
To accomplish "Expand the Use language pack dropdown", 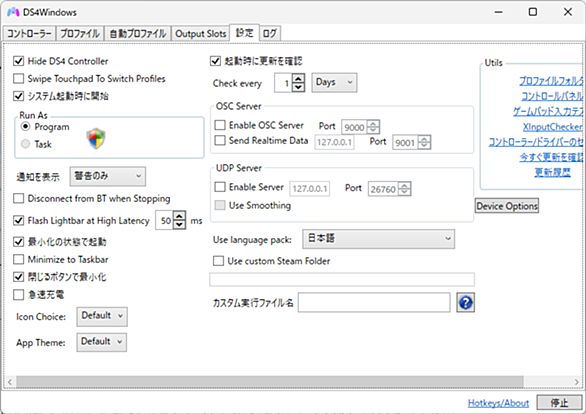I will click(378, 239).
